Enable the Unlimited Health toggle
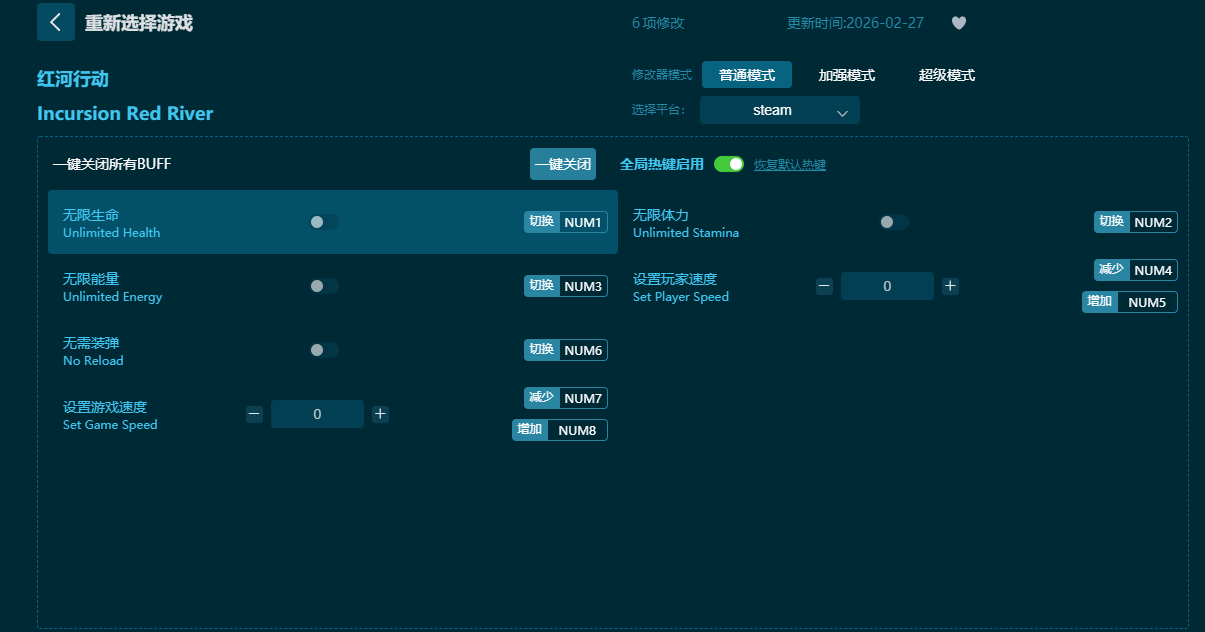Screen dimensions: 1205x632 click(323, 222)
